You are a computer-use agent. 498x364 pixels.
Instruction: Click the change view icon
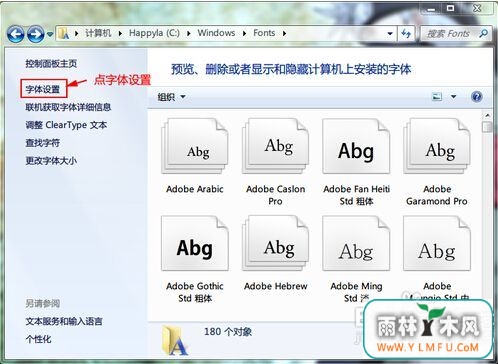(437, 97)
